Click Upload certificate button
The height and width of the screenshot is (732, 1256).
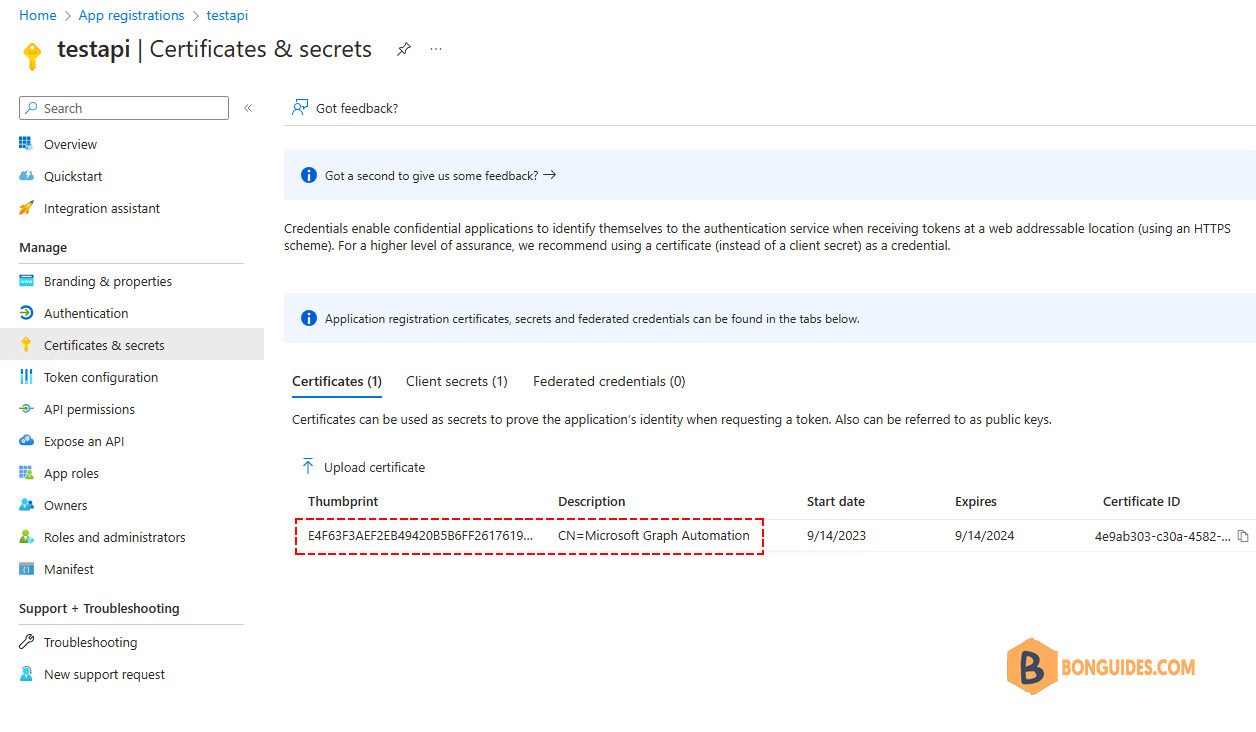click(363, 467)
